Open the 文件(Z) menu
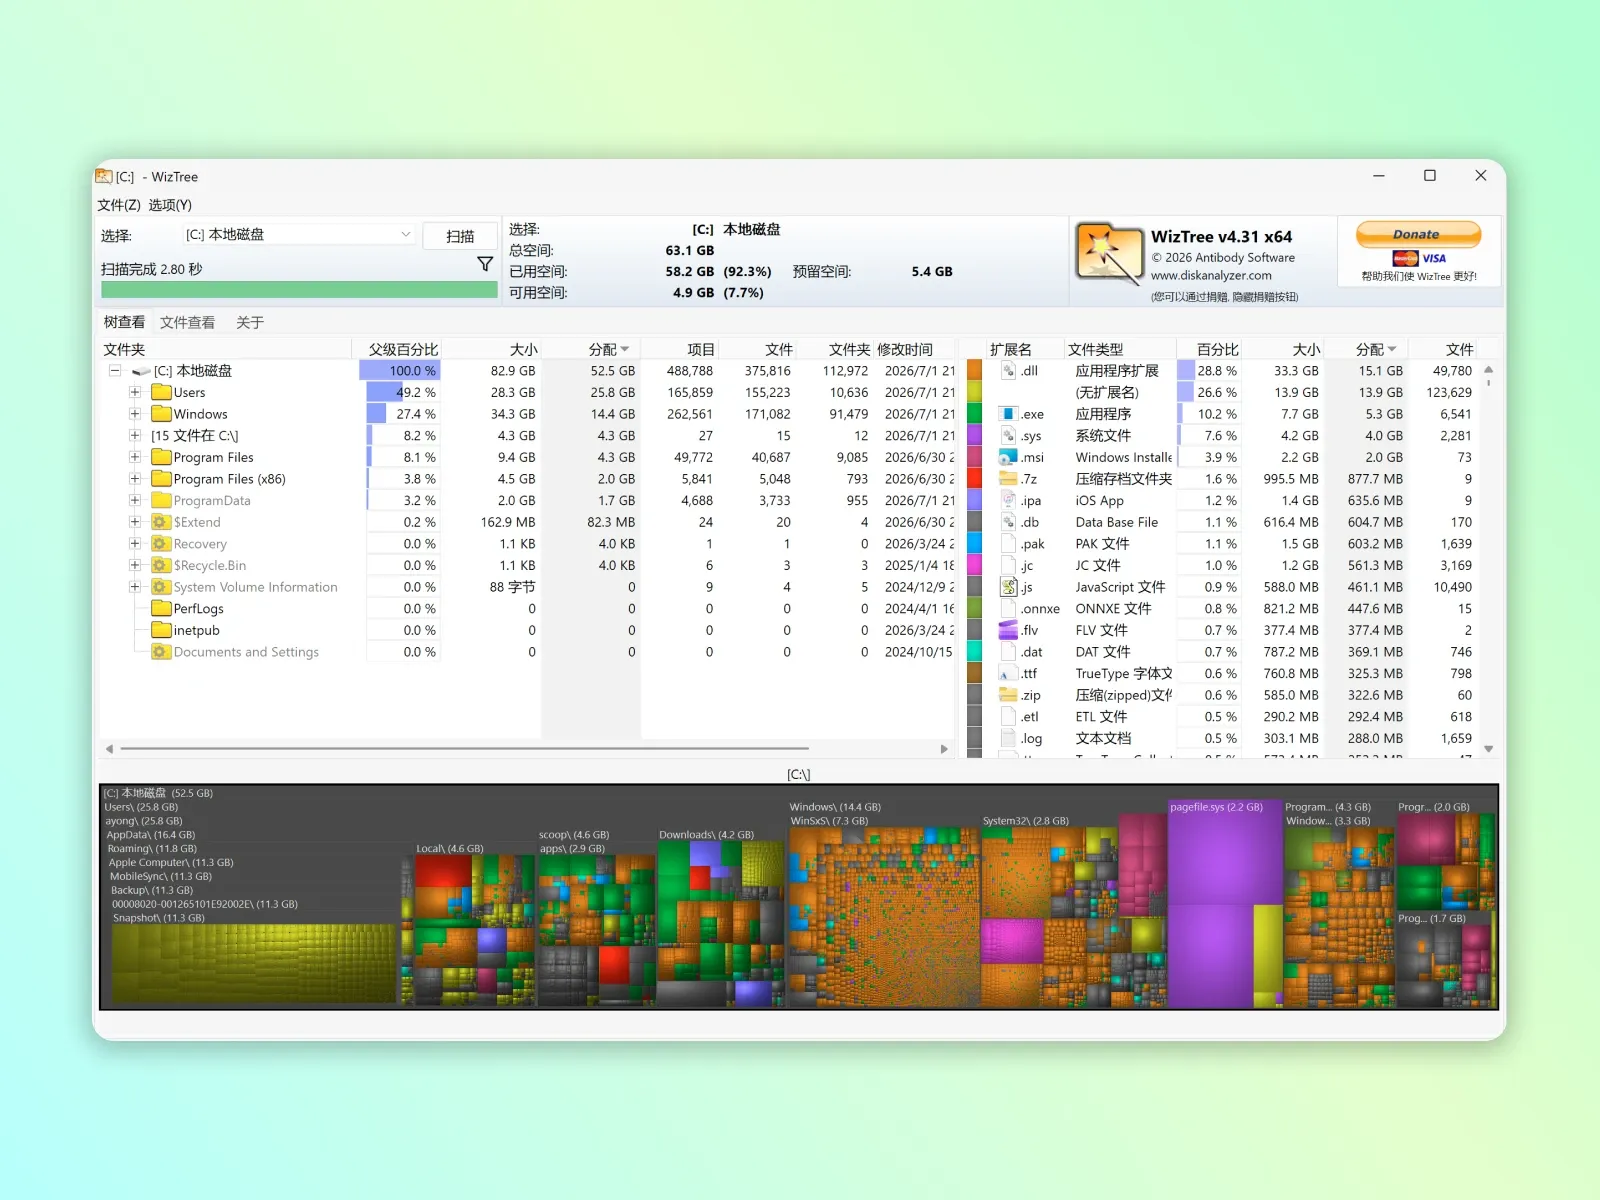Viewport: 1600px width, 1200px height. coord(119,205)
